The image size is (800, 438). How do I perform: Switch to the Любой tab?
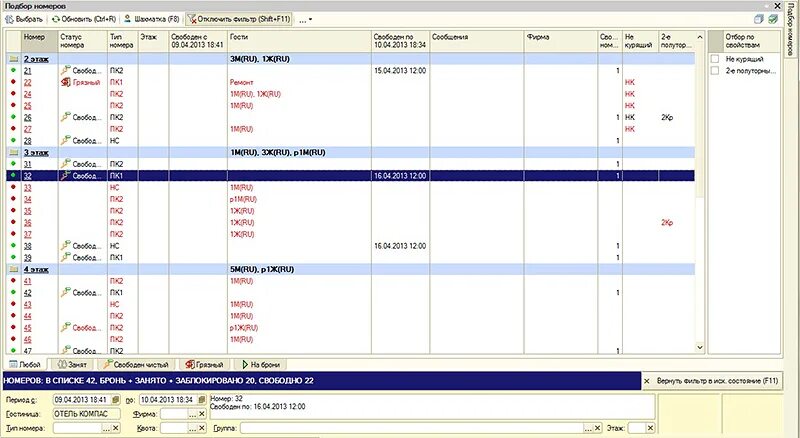point(25,364)
